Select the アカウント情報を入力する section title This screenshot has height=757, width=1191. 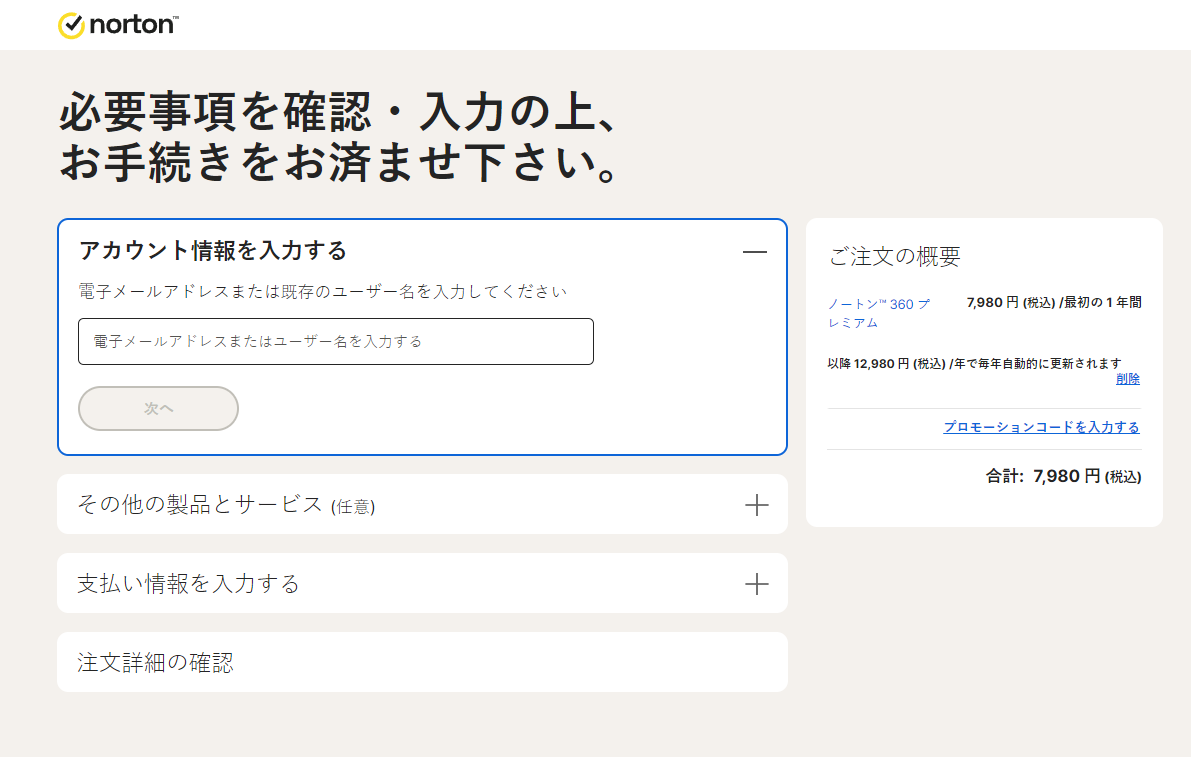tap(213, 251)
